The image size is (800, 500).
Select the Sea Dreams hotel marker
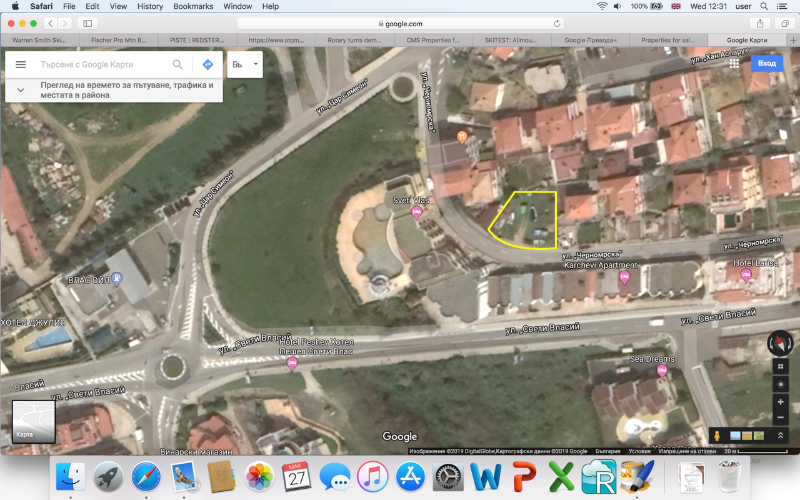click(661, 370)
